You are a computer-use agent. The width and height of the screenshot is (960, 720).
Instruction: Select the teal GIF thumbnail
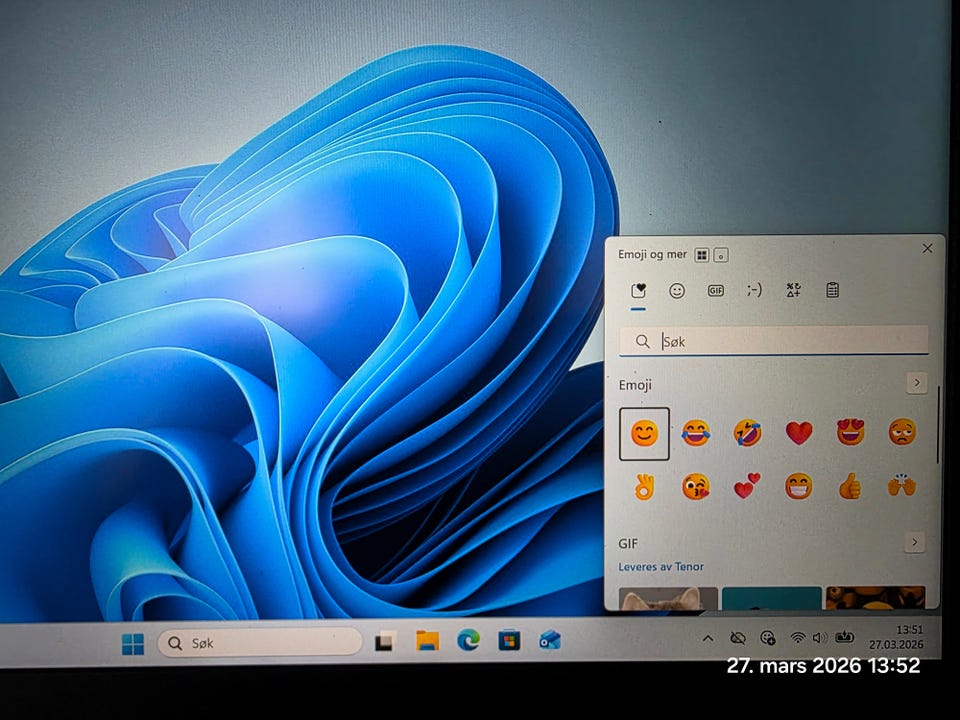771,598
